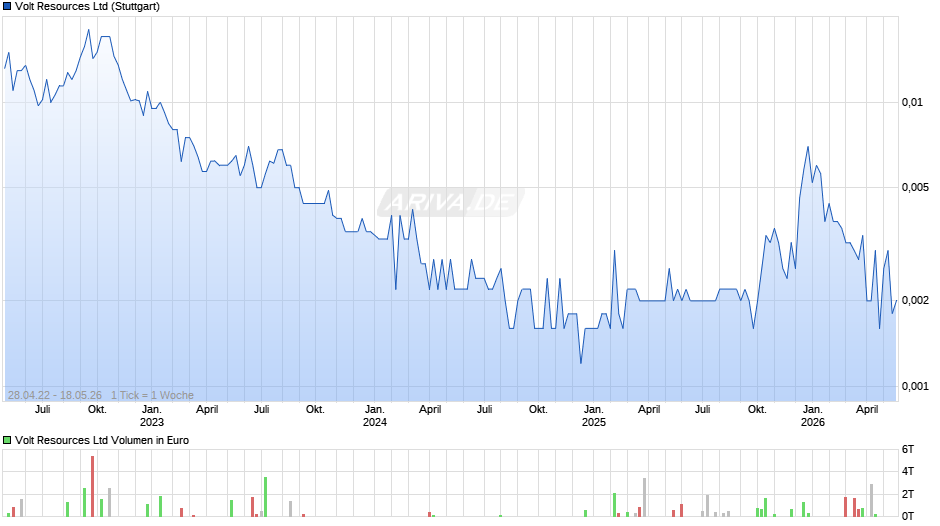Click the 'Jan. 2024' time axis label
The height and width of the screenshot is (526, 940).
(375, 416)
